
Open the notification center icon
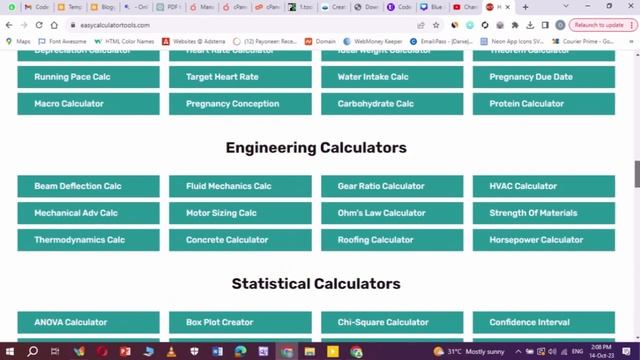627,351
